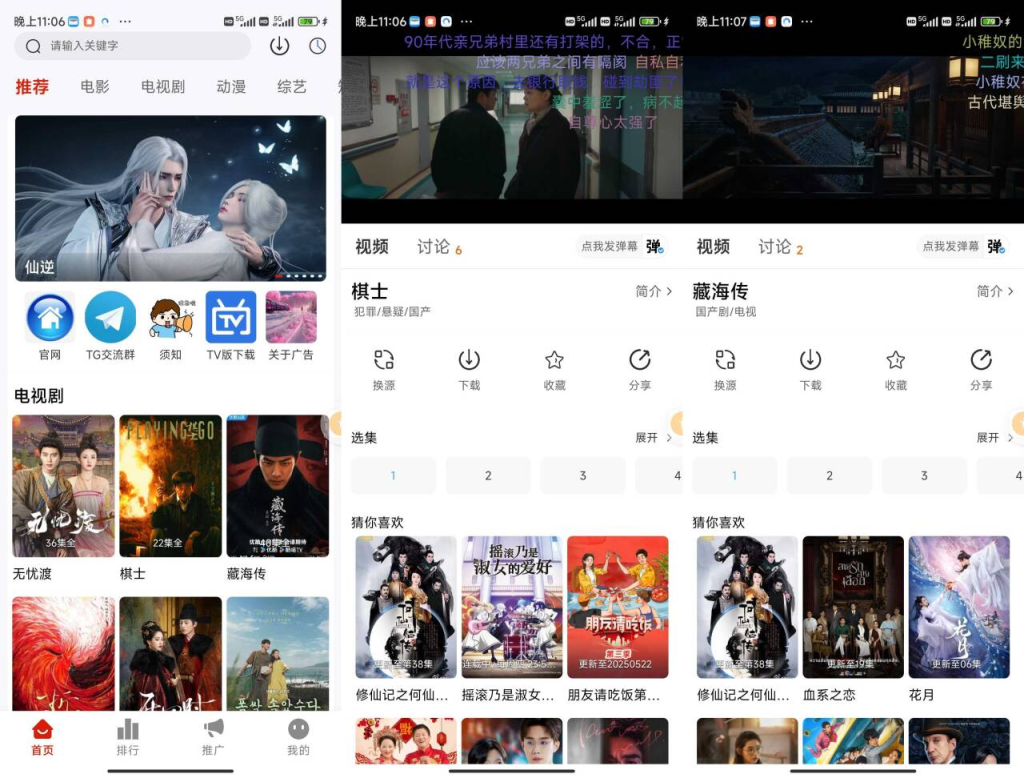This screenshot has width=1024, height=778.
Task: Select the 视频 tab on the 棋士 page
Action: click(372, 246)
